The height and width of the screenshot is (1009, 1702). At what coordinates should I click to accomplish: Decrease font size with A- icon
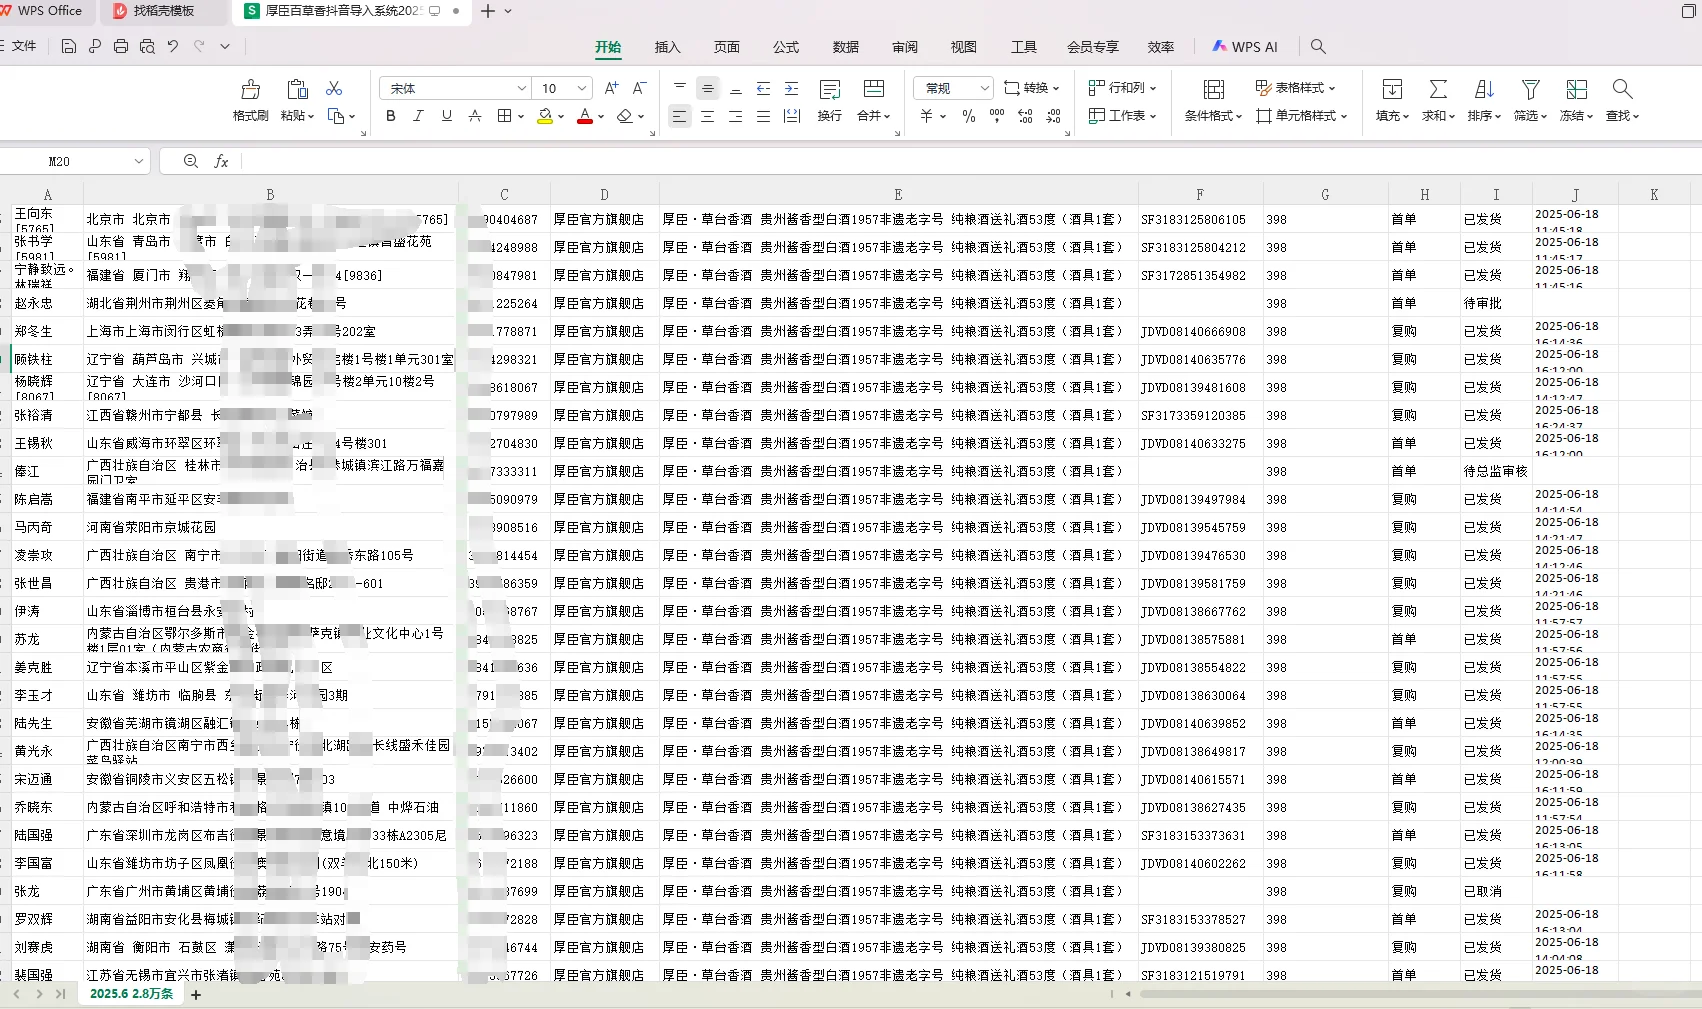(x=640, y=88)
